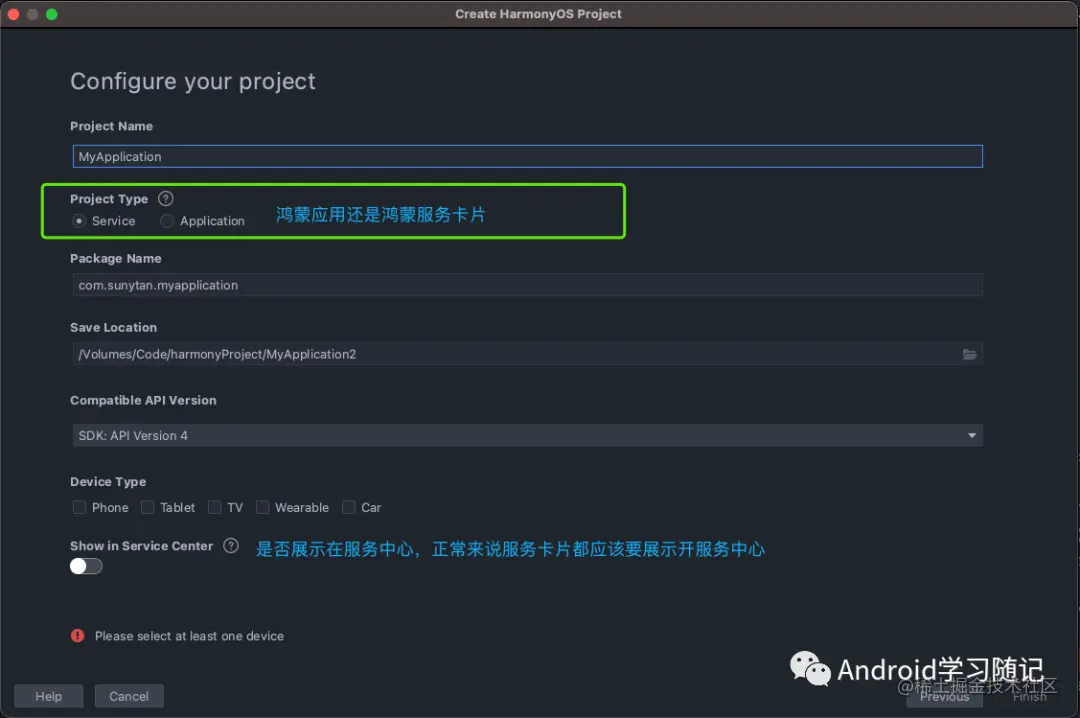Toggle the Show in Service Center switch
Viewport: 1080px width, 718px height.
[x=86, y=566]
